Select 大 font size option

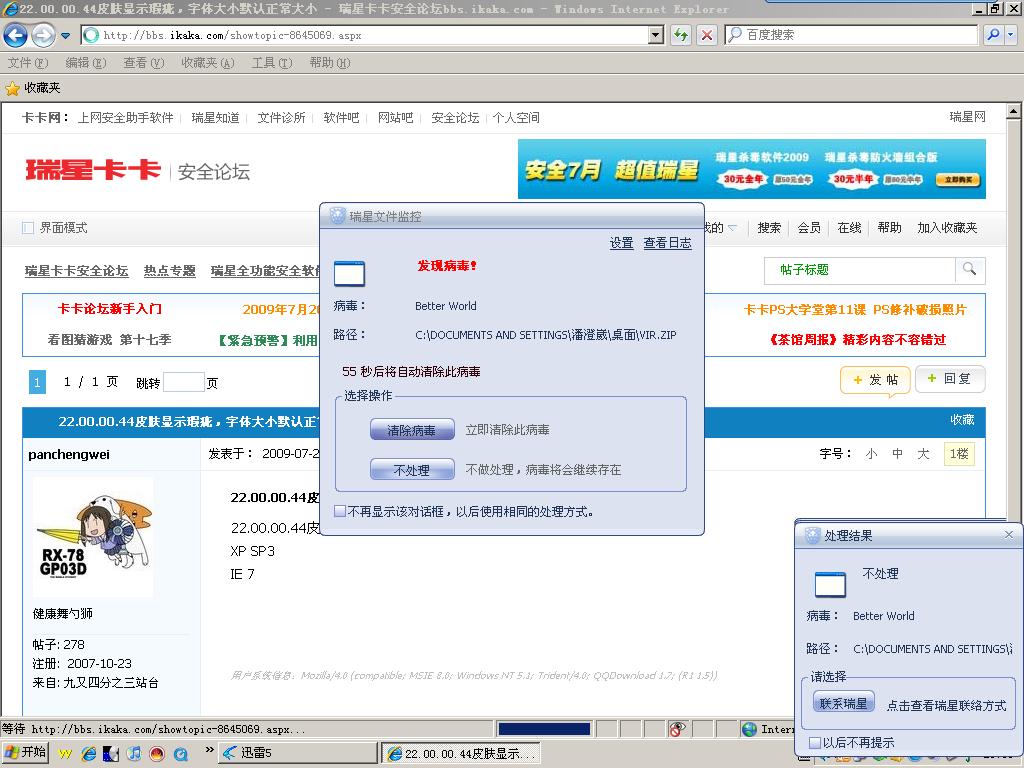point(923,454)
